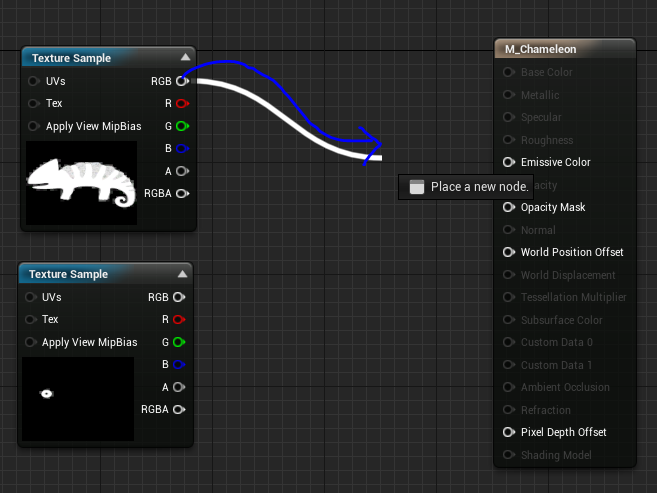Click red R output pin of top Texture Sample

(182, 103)
